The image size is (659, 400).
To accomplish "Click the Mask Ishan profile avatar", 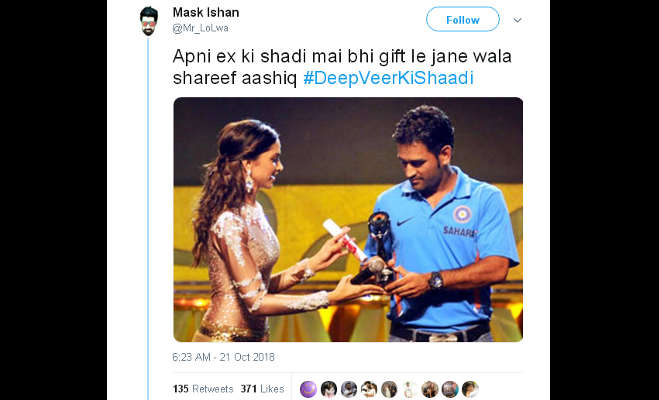I will point(148,21).
